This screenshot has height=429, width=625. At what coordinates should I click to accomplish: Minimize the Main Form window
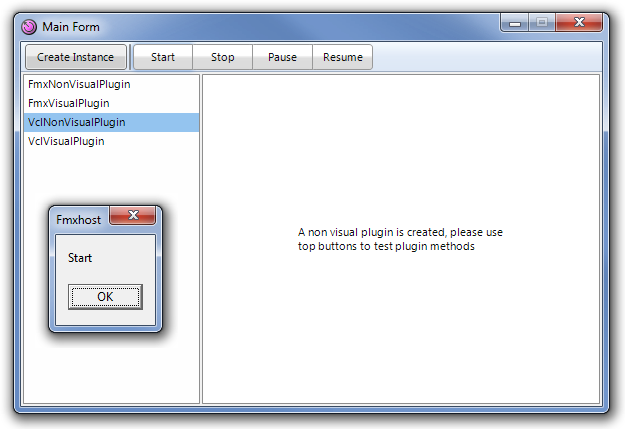tap(515, 23)
